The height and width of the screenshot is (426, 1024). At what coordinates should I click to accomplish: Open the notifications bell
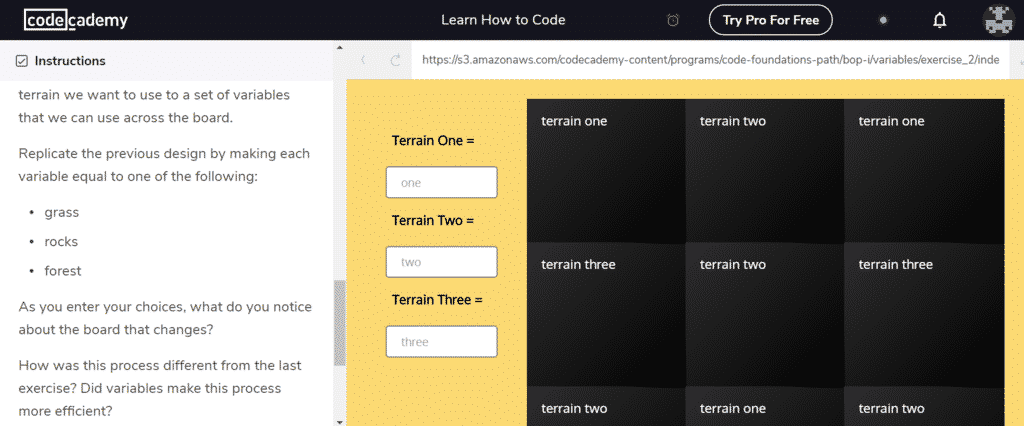click(x=939, y=20)
